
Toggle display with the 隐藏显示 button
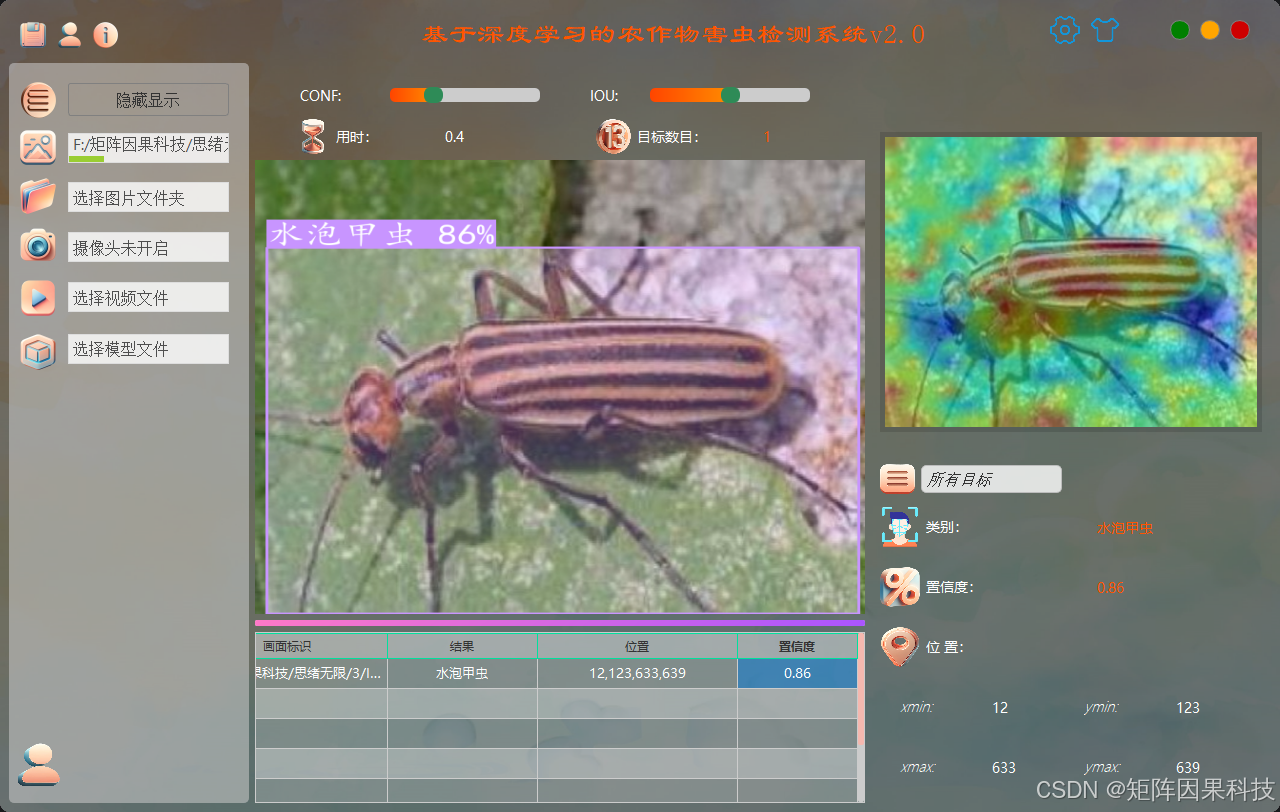coord(148,100)
